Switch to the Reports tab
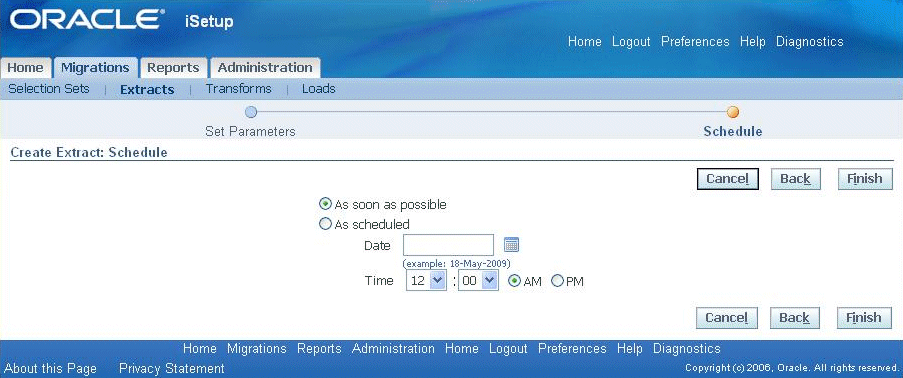The image size is (903, 378). [x=173, y=68]
